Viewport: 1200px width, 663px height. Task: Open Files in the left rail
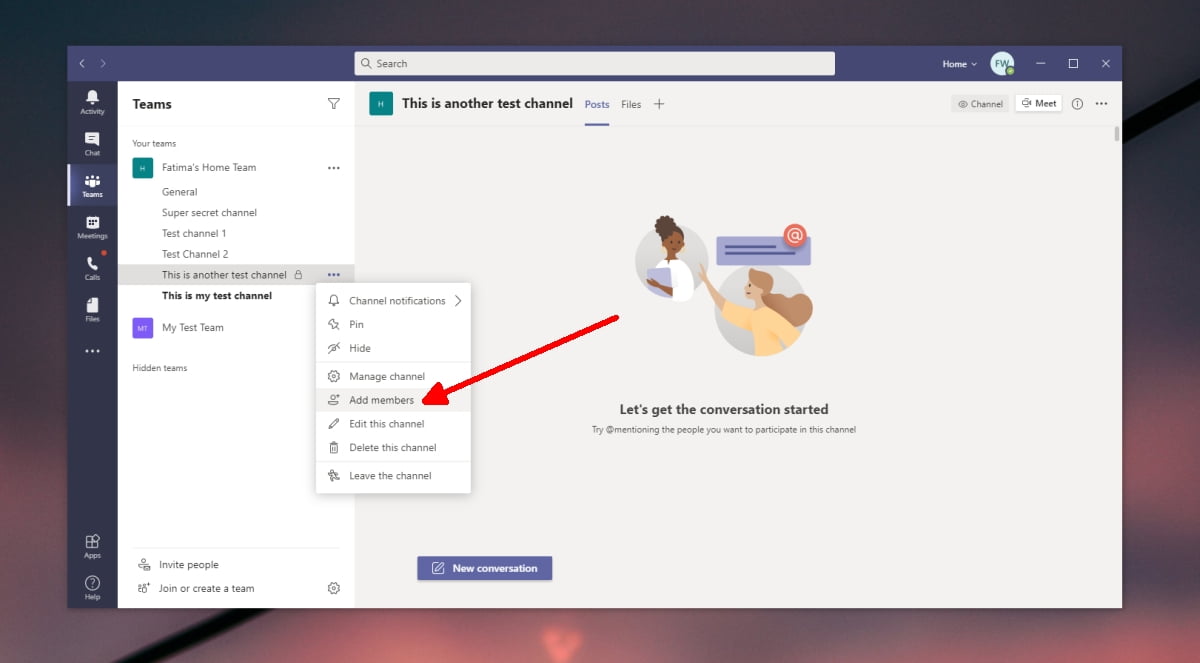[92, 310]
